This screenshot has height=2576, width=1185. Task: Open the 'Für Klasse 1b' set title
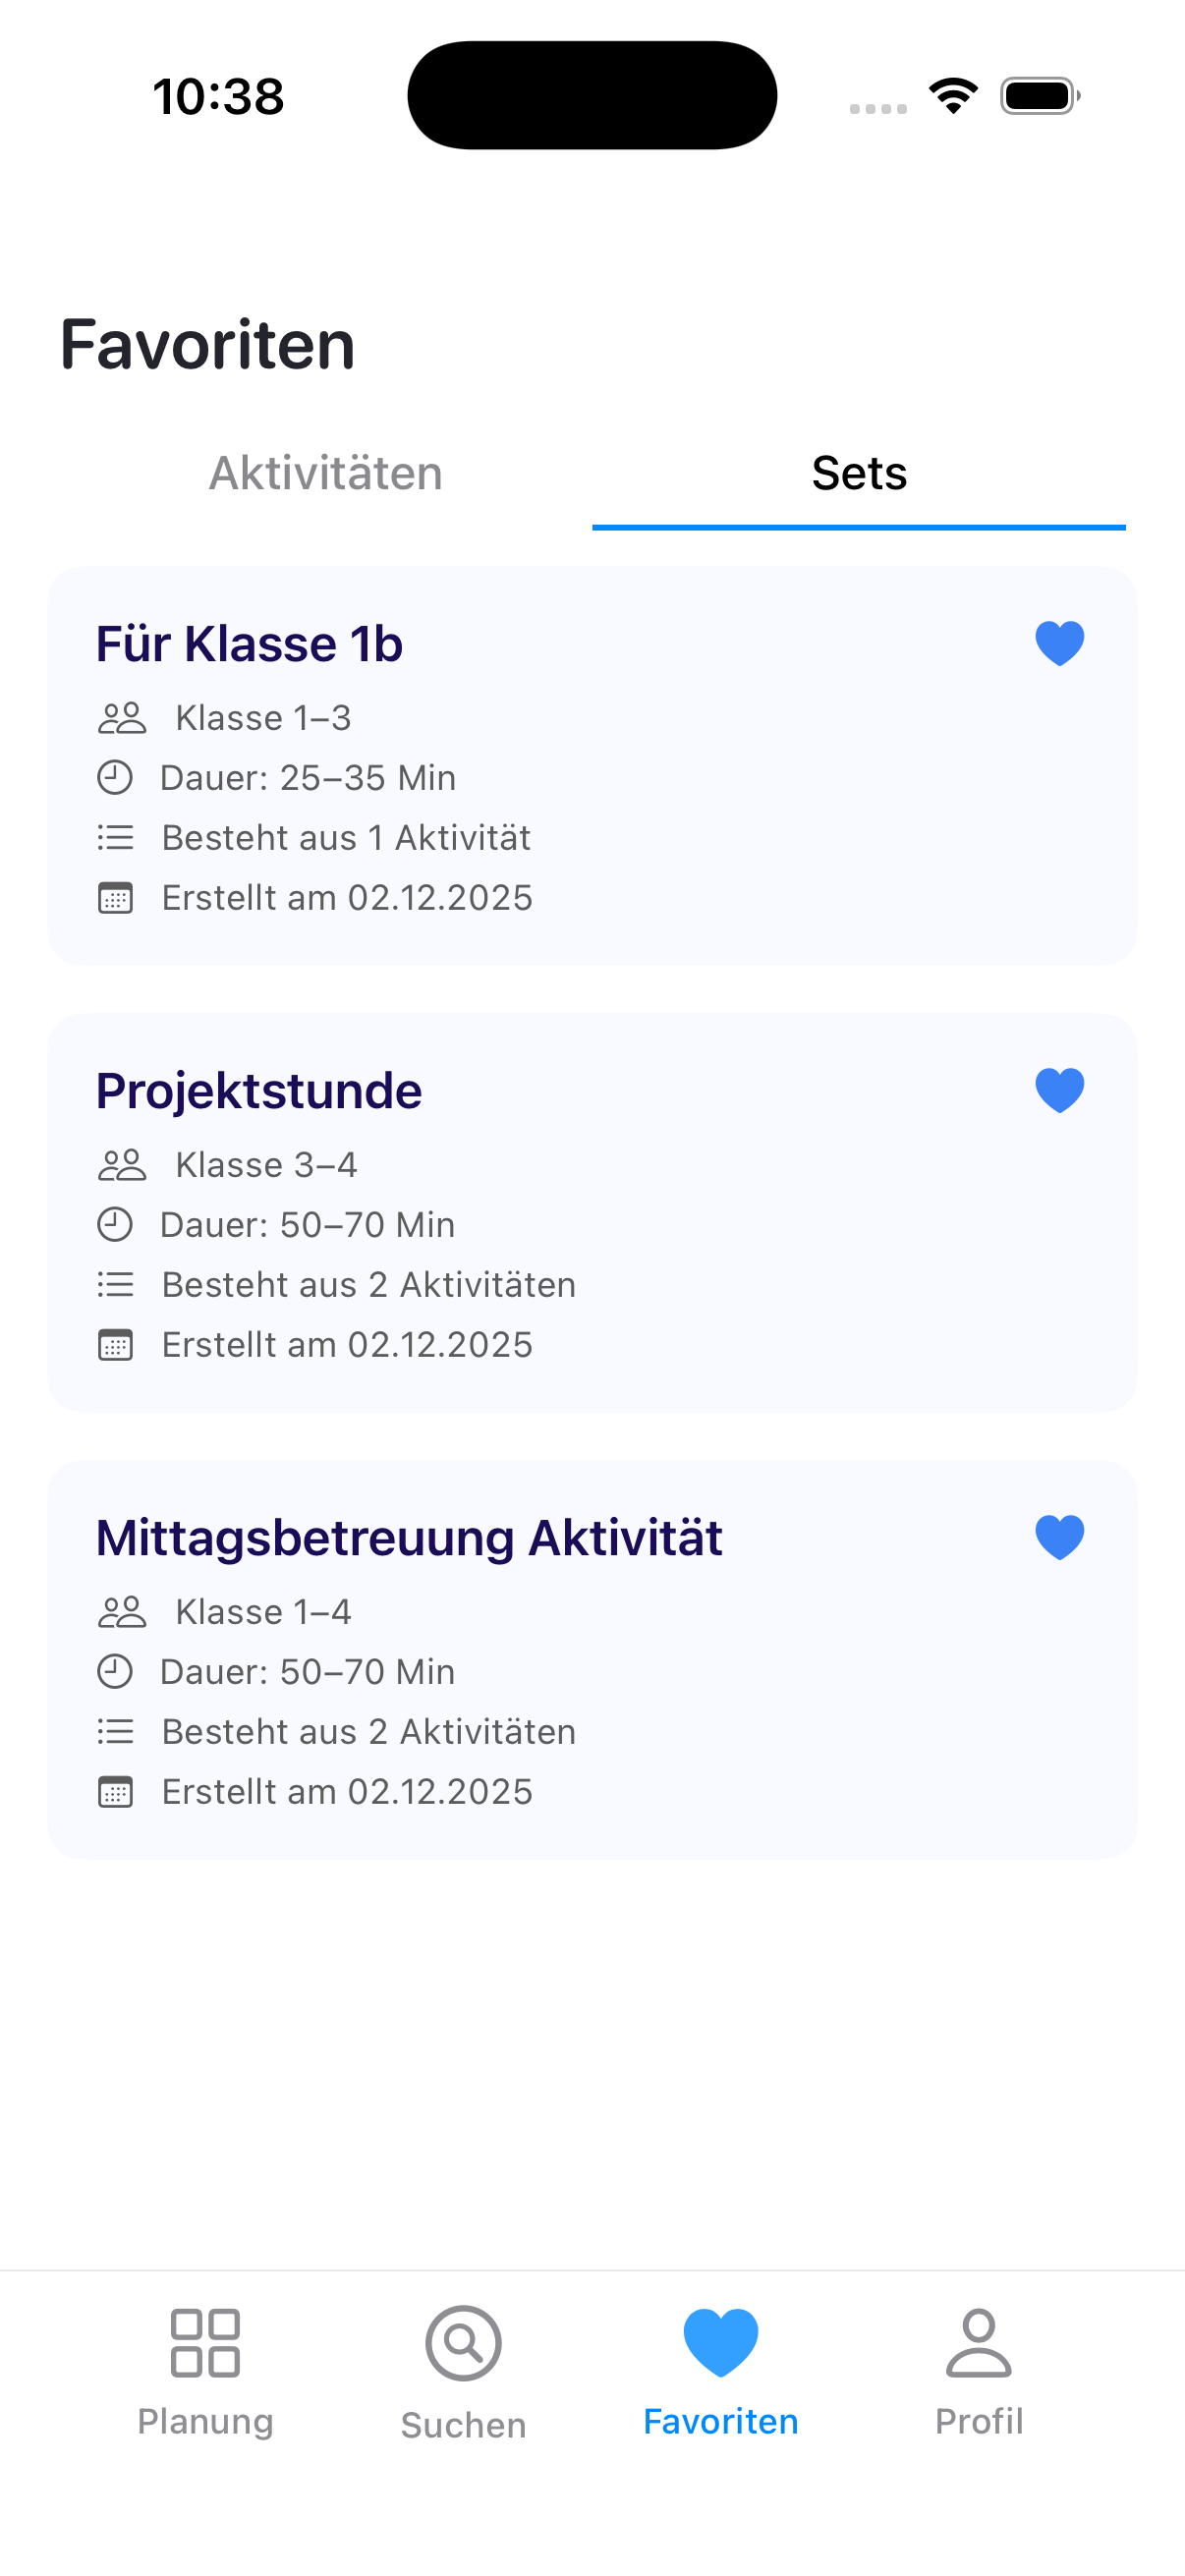pos(249,644)
